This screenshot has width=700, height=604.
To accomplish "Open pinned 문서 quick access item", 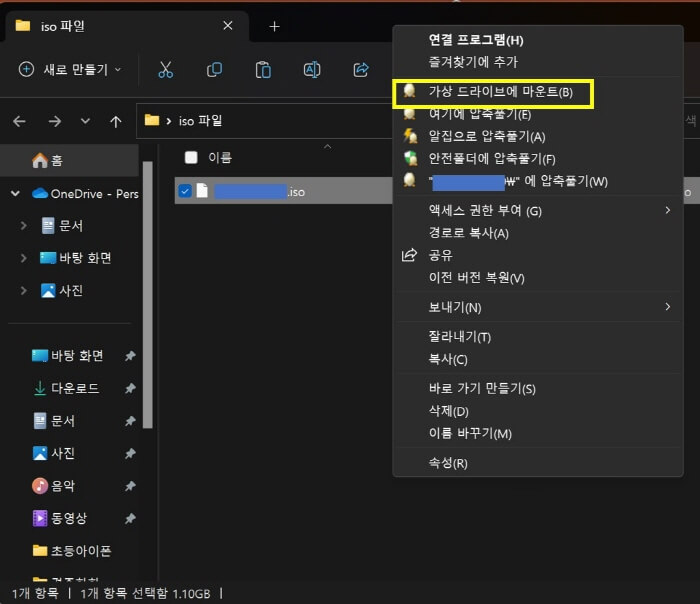I will click(54, 421).
